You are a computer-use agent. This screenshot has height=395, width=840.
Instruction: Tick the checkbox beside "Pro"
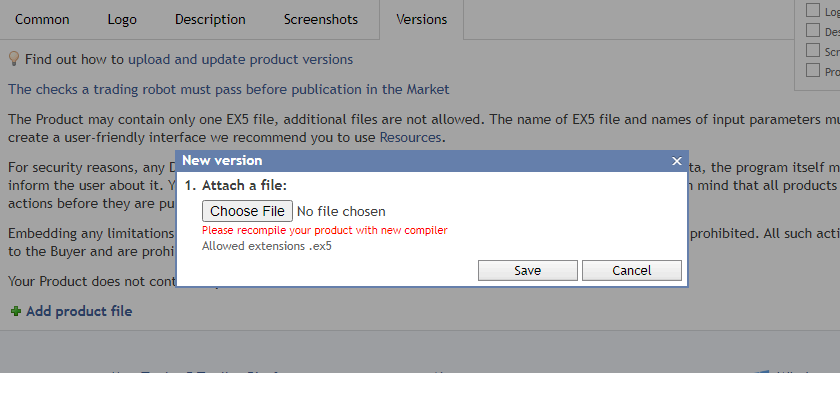pyautogui.click(x=813, y=70)
